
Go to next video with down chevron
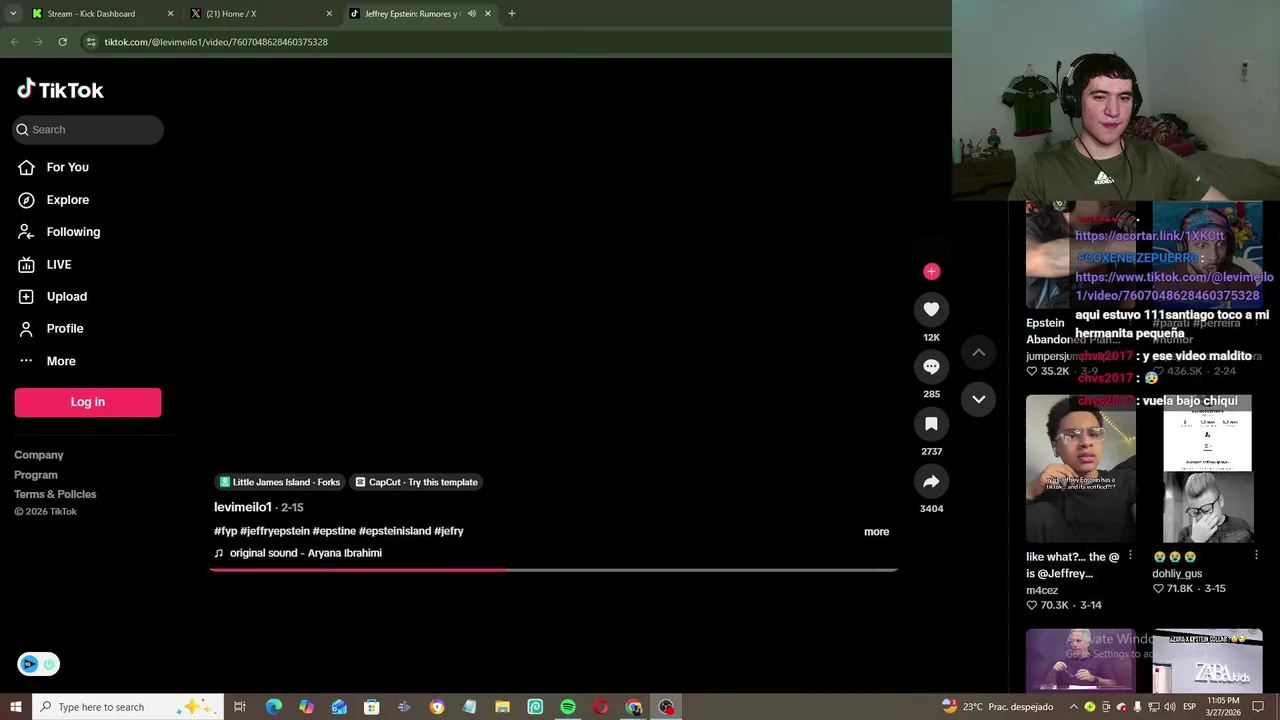(x=979, y=399)
